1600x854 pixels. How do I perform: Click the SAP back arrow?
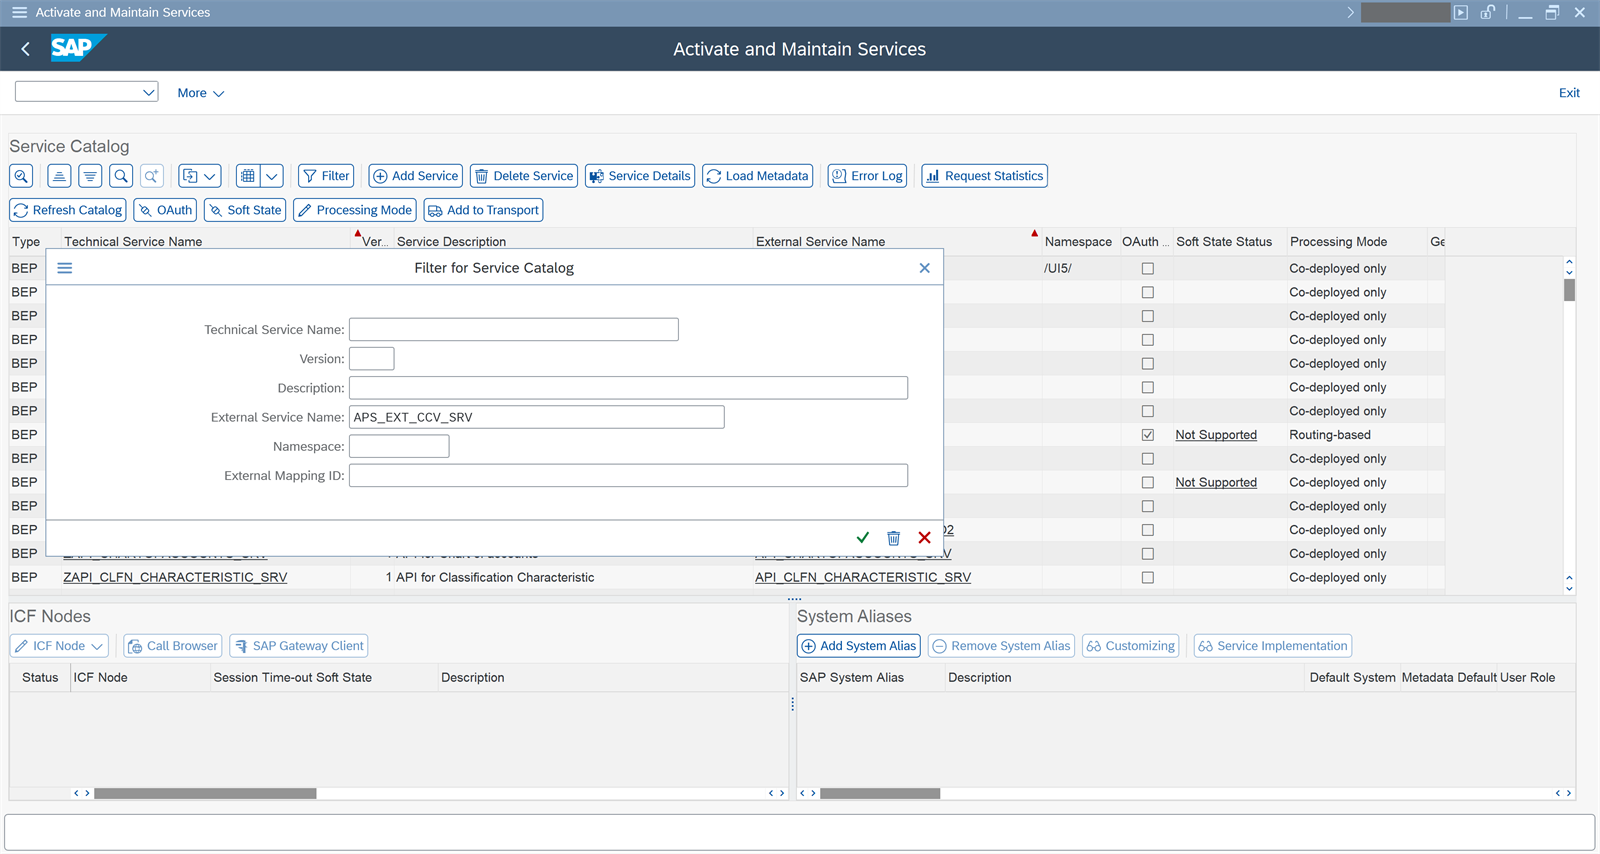(26, 49)
